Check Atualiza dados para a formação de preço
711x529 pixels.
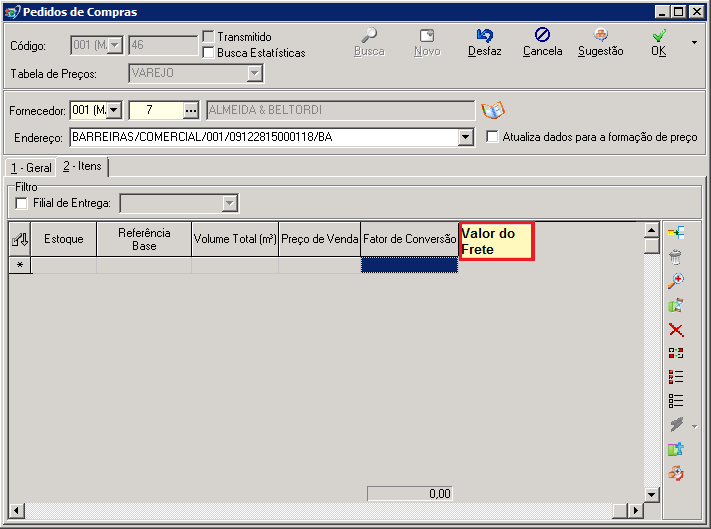point(492,136)
